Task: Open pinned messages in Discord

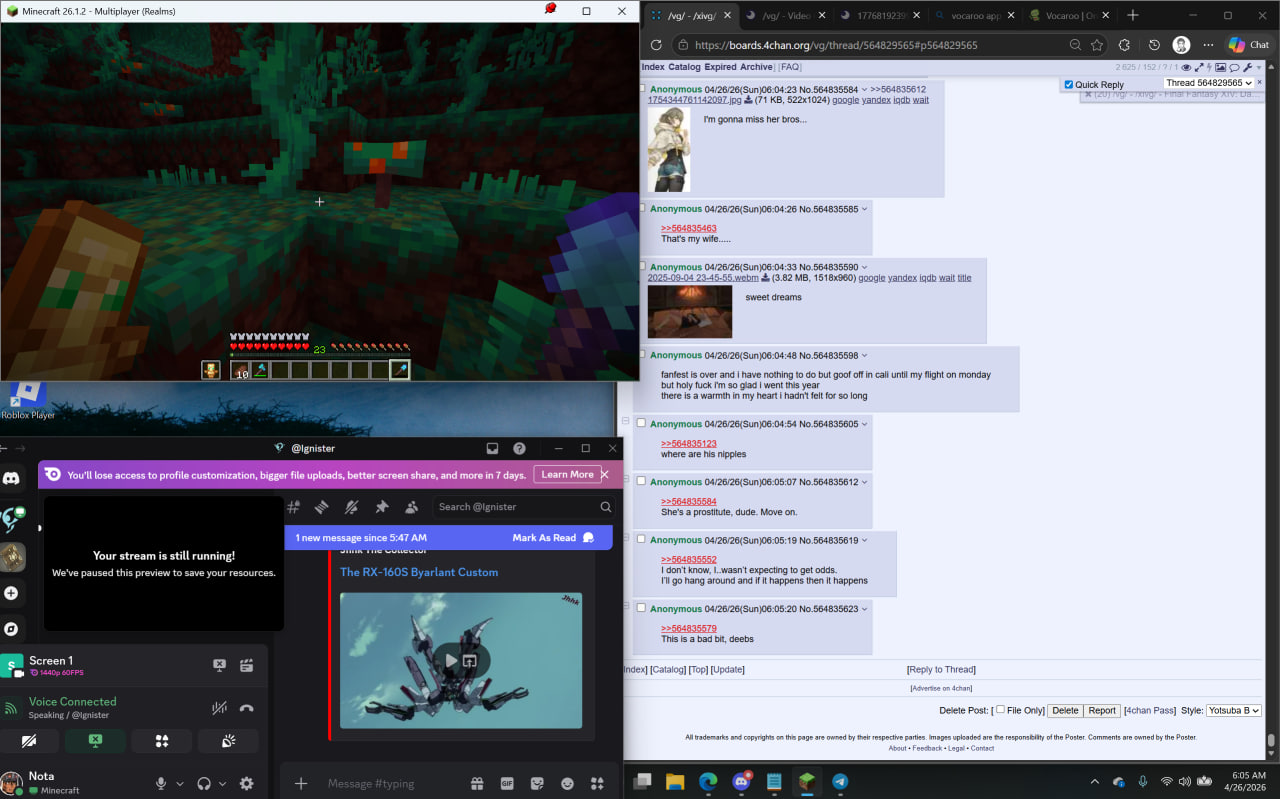Action: coord(381,507)
